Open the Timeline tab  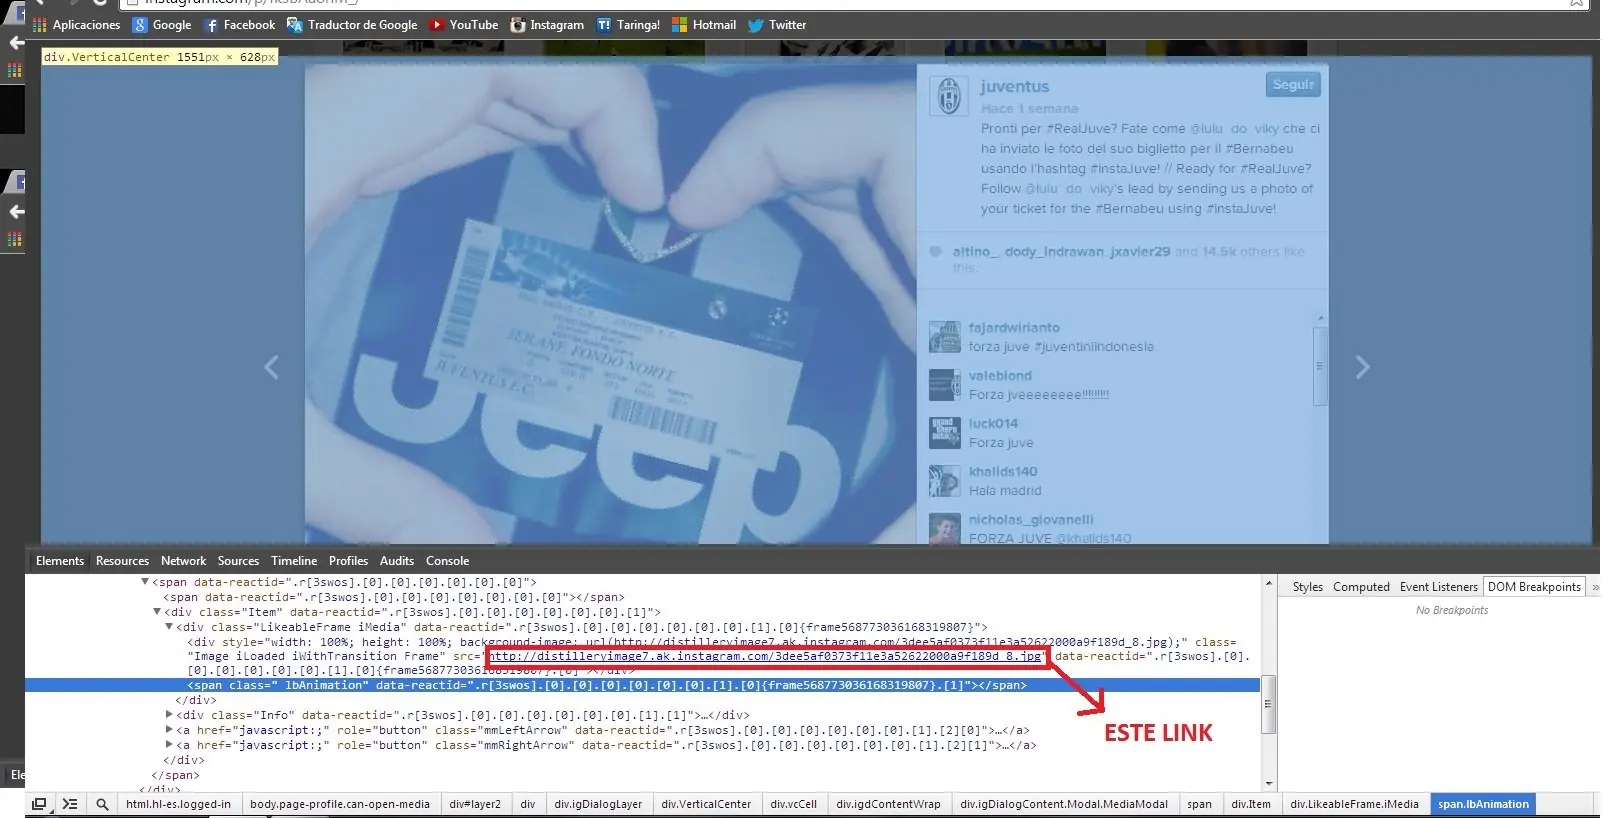pos(294,561)
